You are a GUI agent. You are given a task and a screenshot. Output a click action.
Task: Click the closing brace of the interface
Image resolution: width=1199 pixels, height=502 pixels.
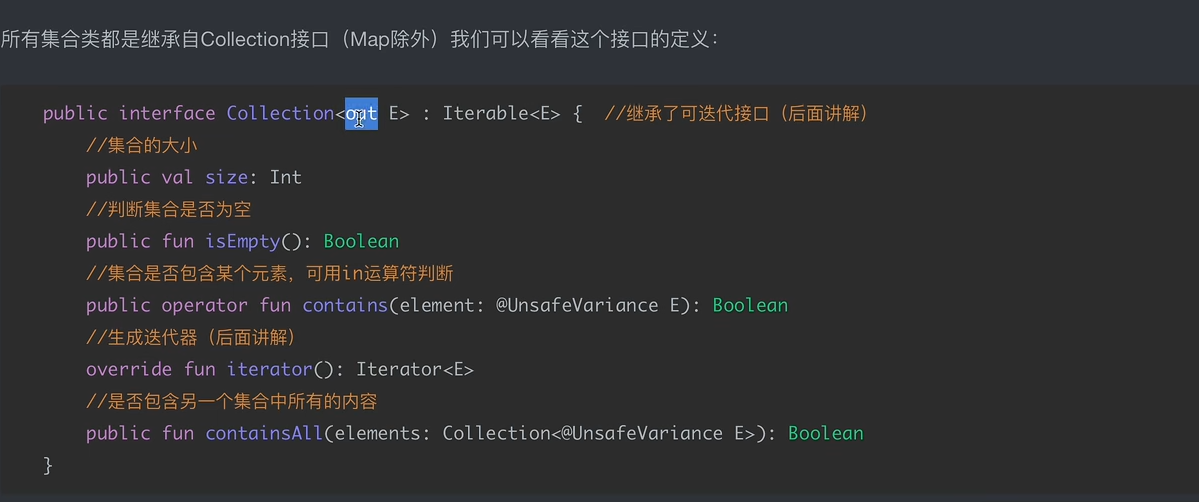tap(47, 465)
